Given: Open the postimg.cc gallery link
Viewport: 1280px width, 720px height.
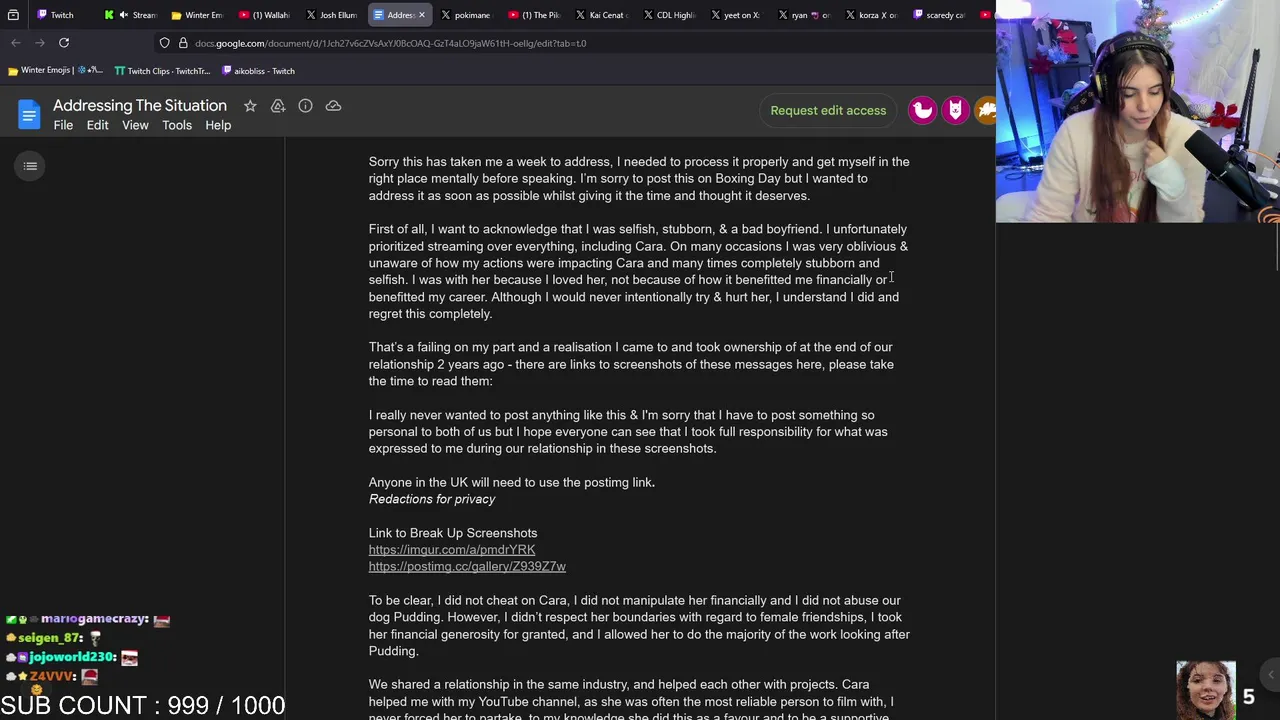Looking at the screenshot, I should pyautogui.click(x=467, y=567).
